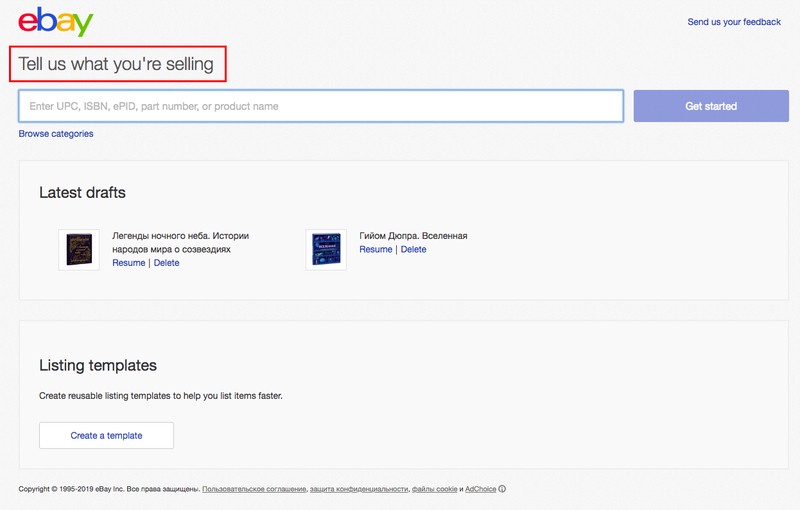Open the AdChoice footer link
The width and height of the screenshot is (800, 510).
481,489
